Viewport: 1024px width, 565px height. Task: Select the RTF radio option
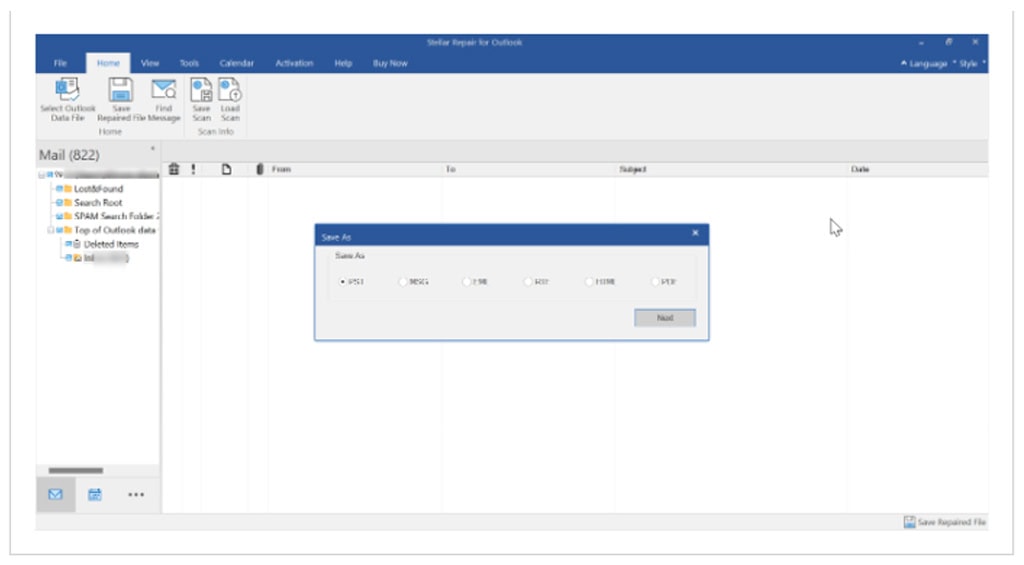pyautogui.click(x=528, y=282)
